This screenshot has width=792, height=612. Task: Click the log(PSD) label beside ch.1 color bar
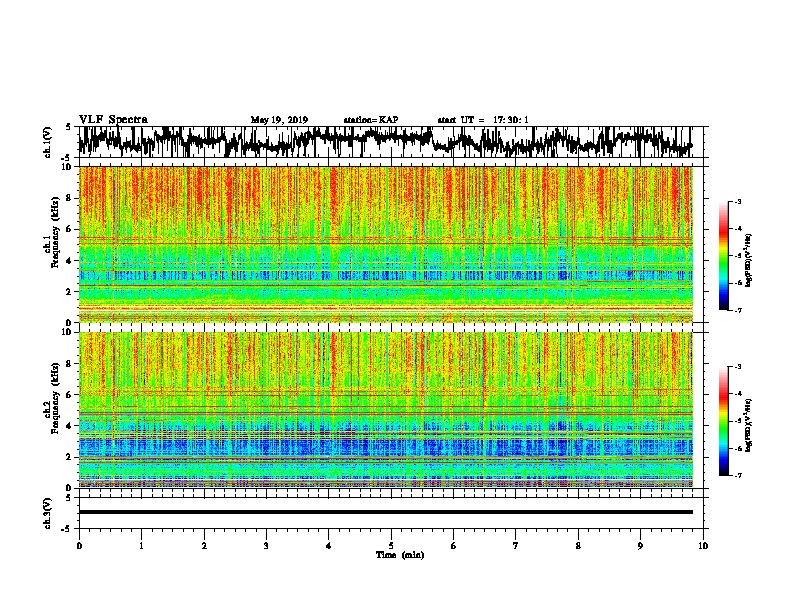[749, 261]
